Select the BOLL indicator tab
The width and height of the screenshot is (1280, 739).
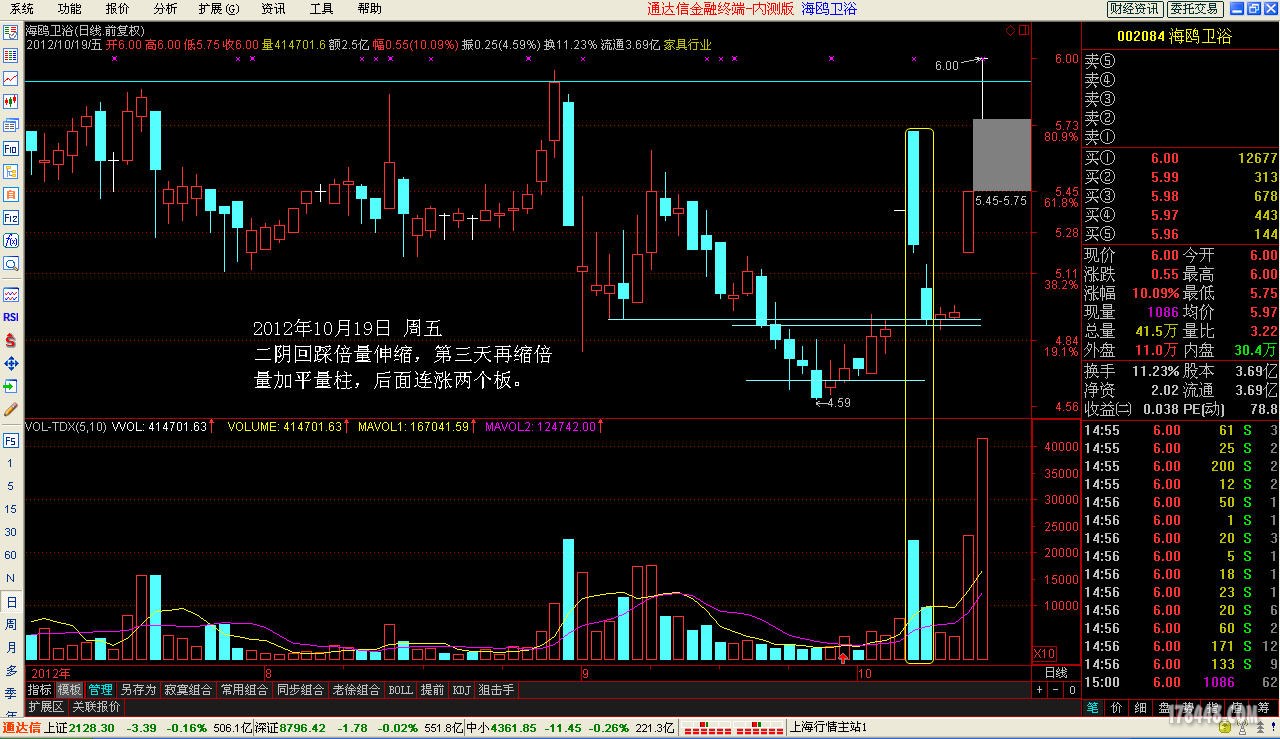[400, 690]
